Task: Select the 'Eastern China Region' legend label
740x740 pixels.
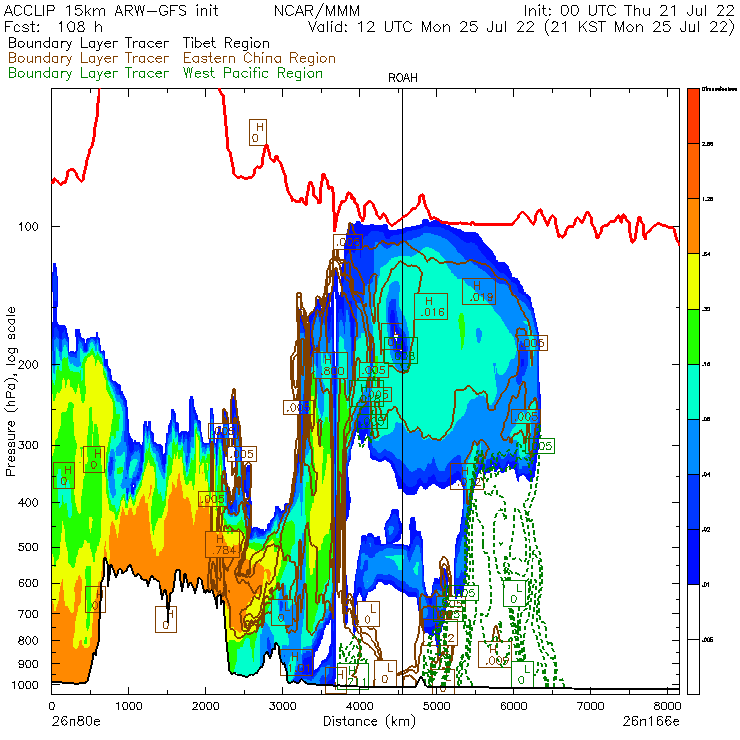Action: 259,58
